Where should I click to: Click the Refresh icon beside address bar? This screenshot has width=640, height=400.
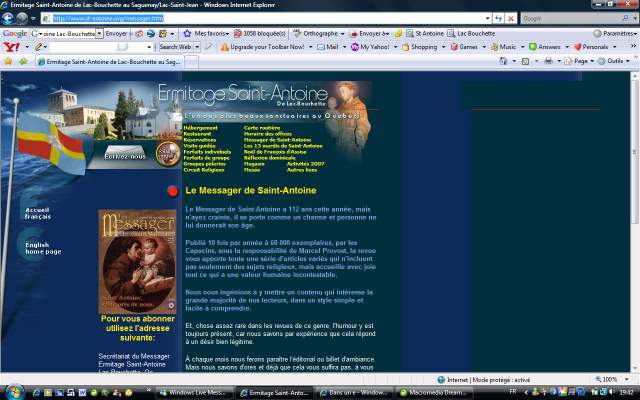pyautogui.click(x=498, y=18)
